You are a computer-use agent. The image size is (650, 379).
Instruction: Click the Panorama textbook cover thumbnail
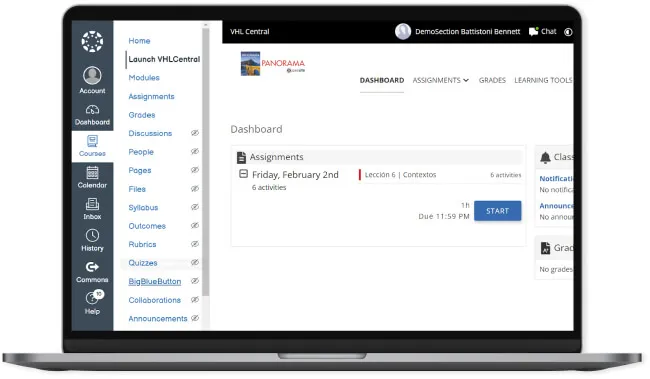250,63
